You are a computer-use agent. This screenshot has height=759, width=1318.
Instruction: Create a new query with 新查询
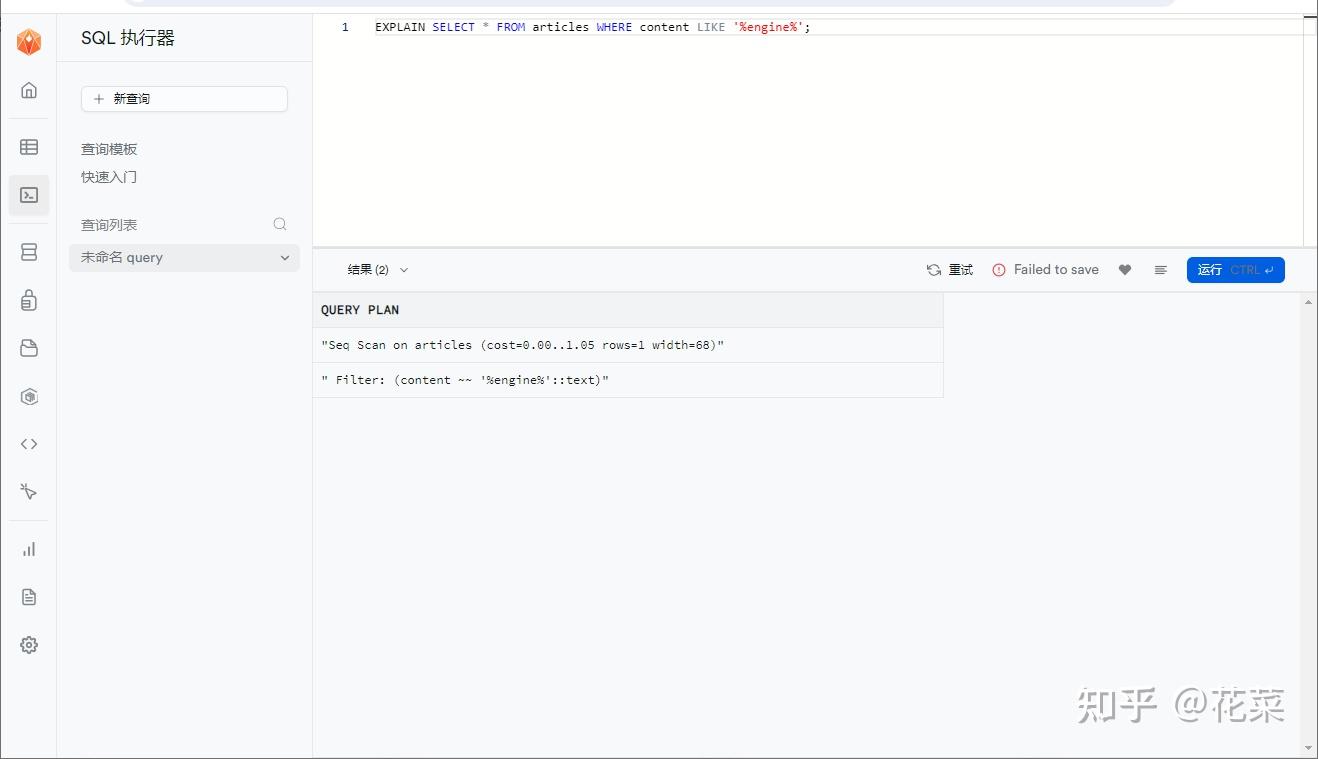(184, 99)
